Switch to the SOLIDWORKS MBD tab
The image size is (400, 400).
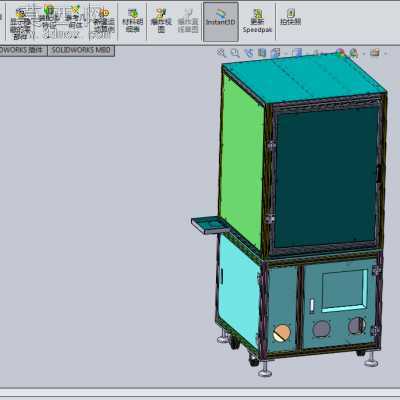tap(81, 51)
